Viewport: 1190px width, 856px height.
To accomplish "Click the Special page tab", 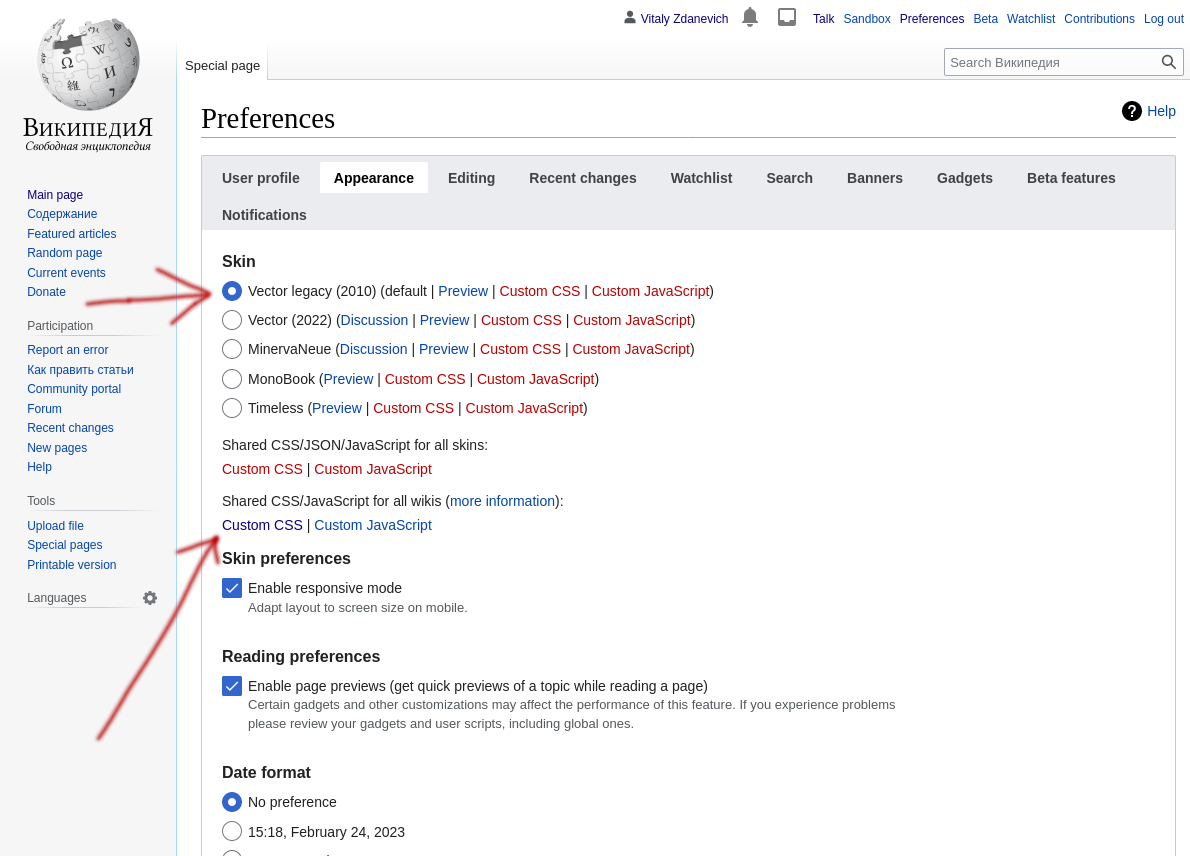I will pos(222,65).
